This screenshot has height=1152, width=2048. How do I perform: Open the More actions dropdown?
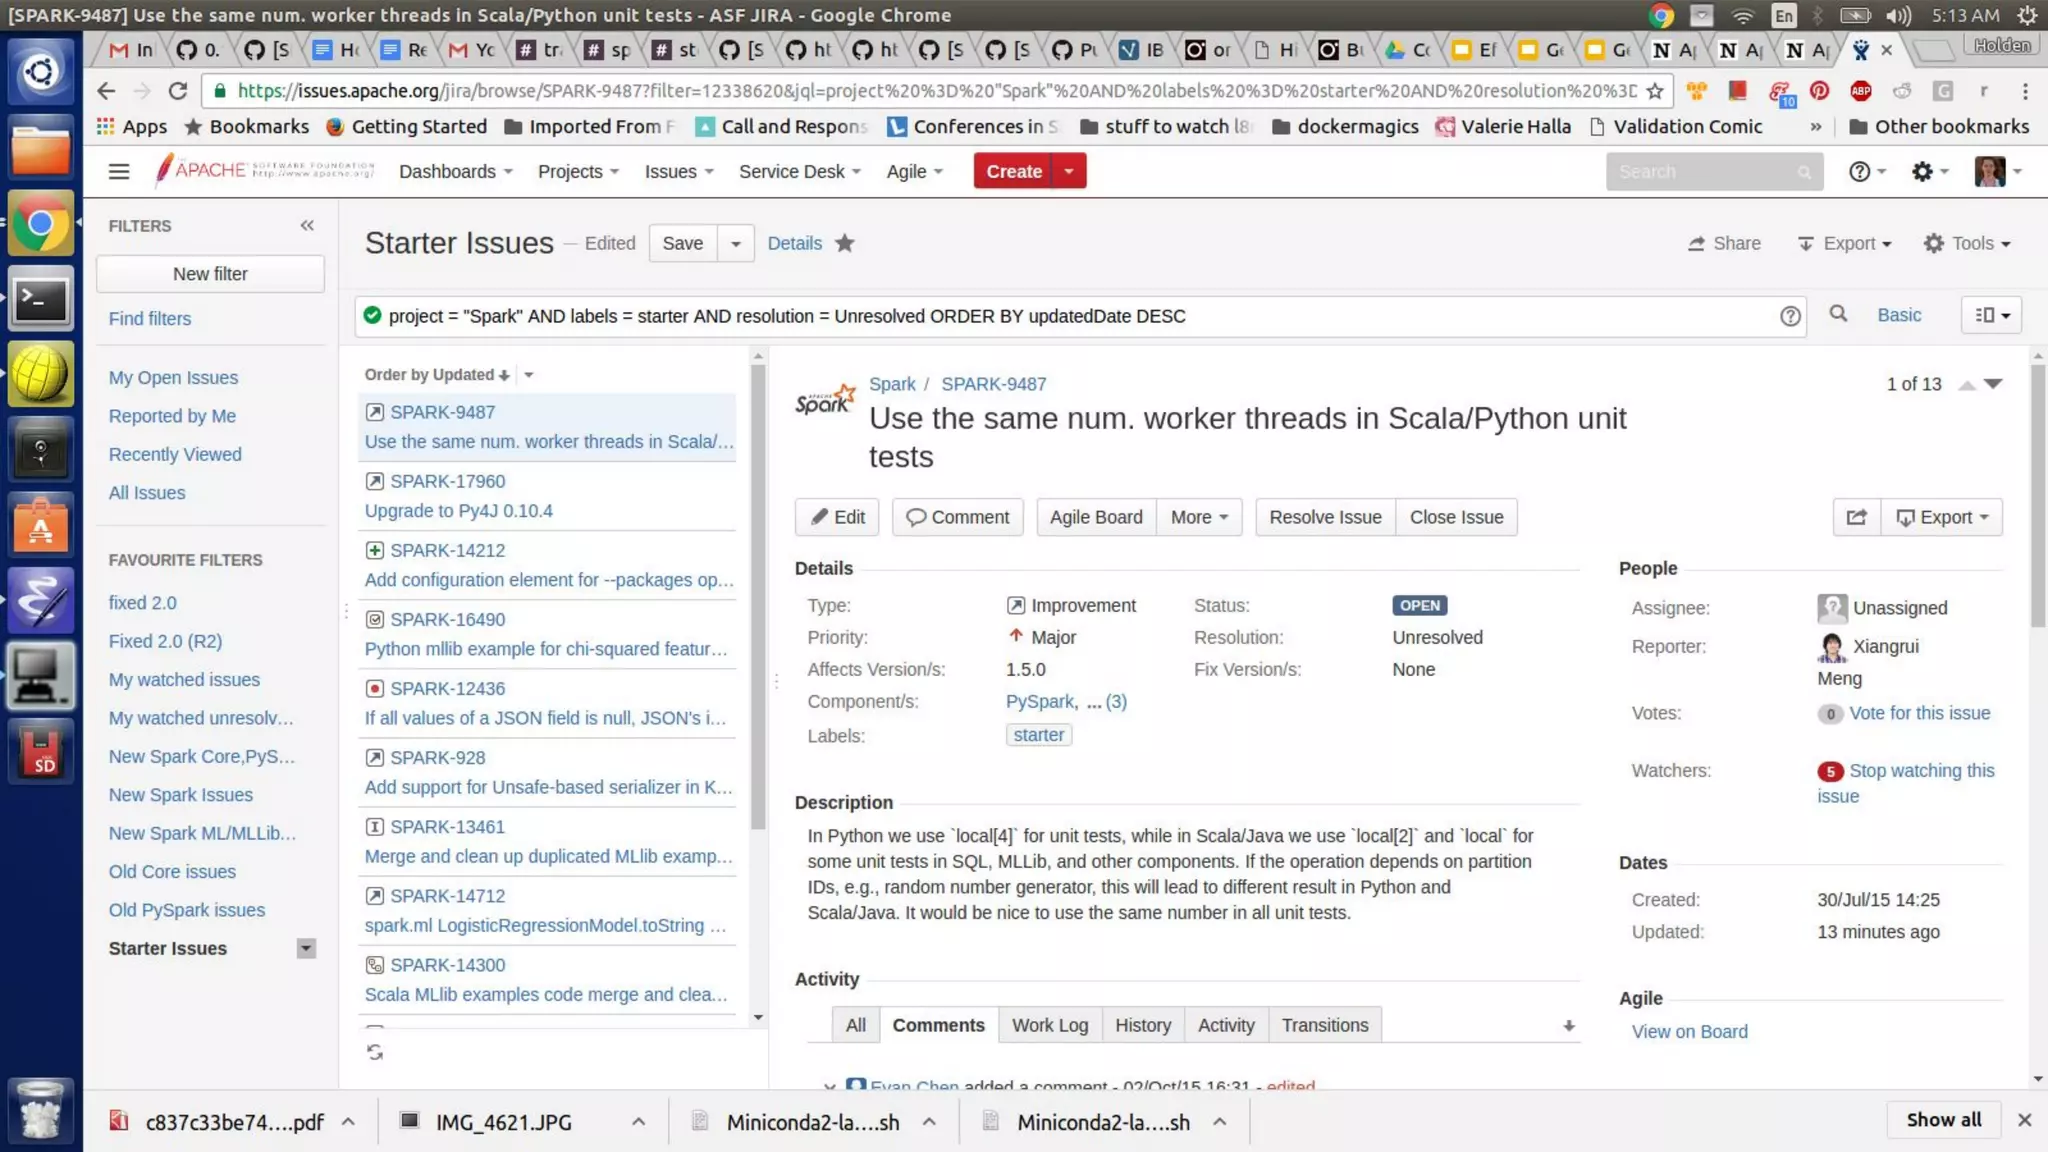pos(1198,517)
